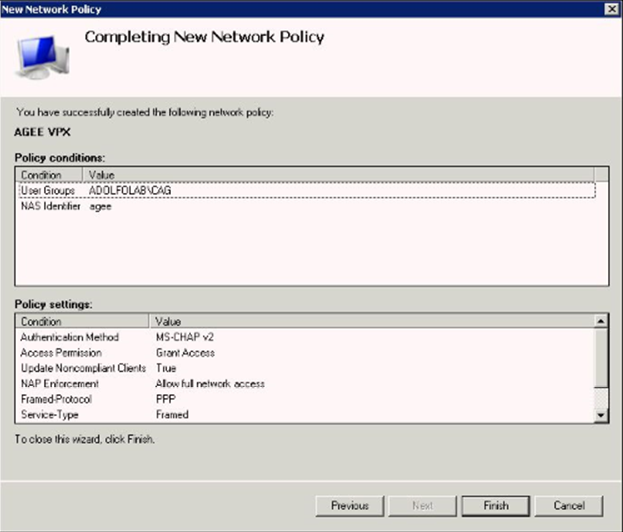623x532 pixels.
Task: Click Condition header in Policy settings
Action: coord(82,321)
